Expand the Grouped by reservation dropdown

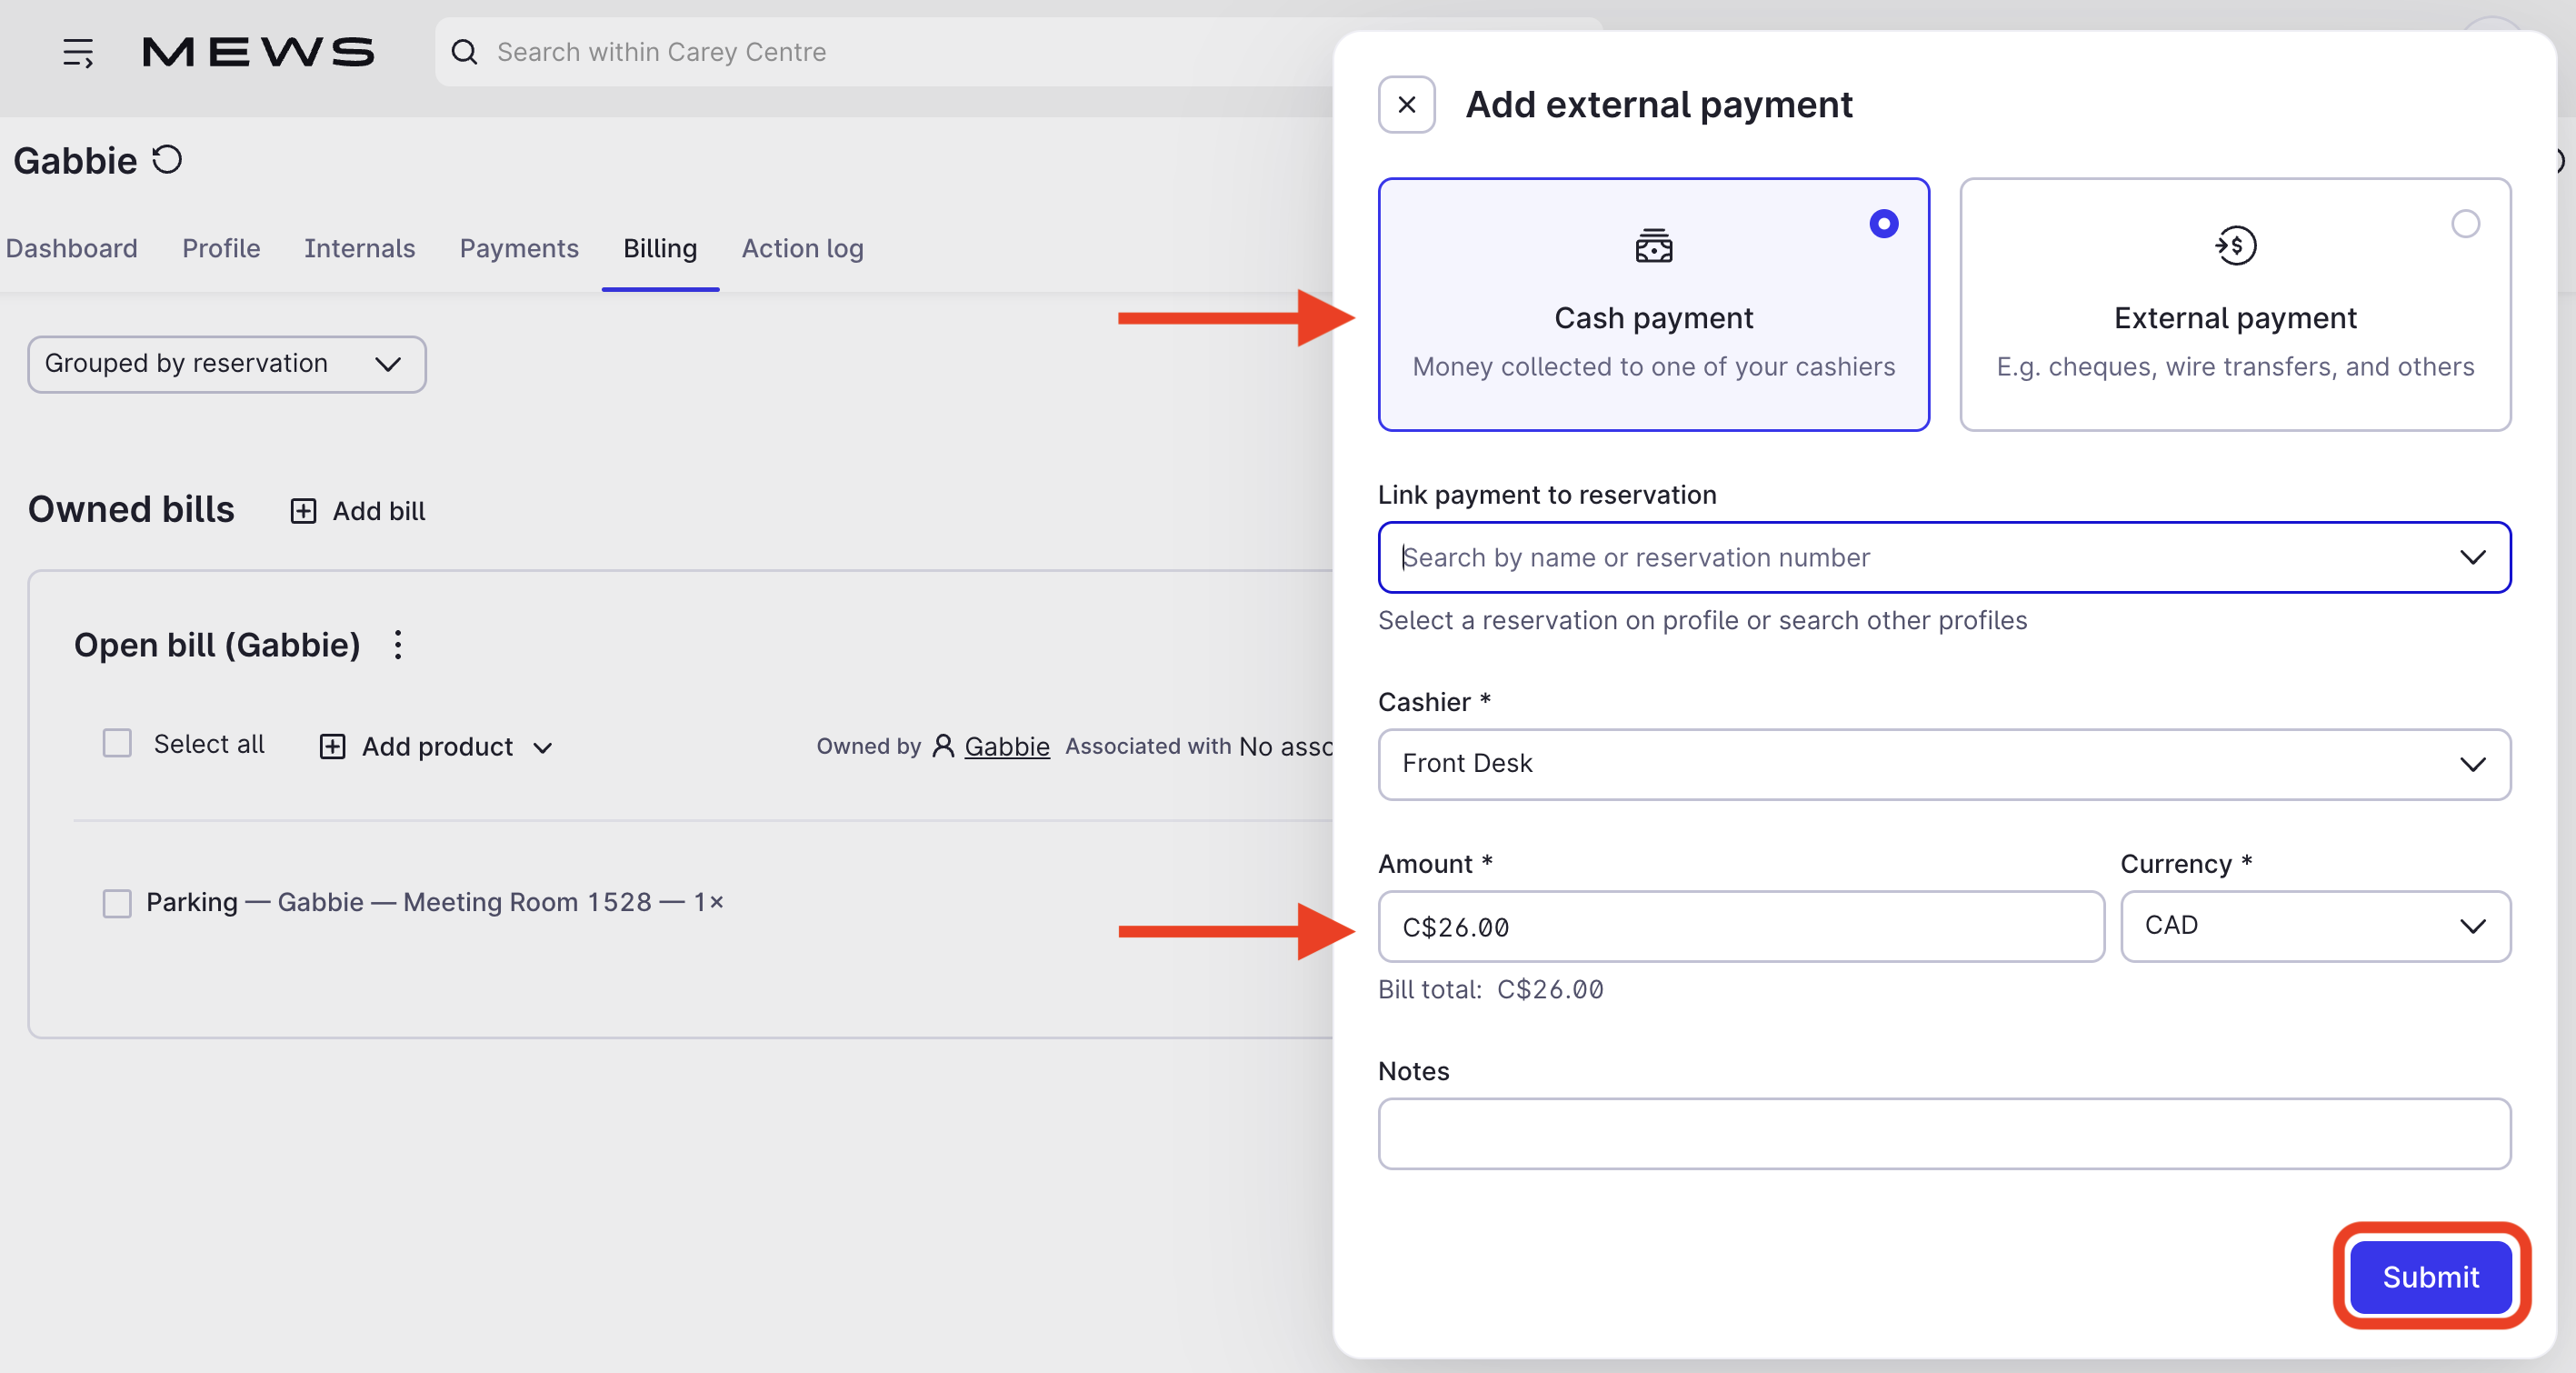click(x=227, y=364)
